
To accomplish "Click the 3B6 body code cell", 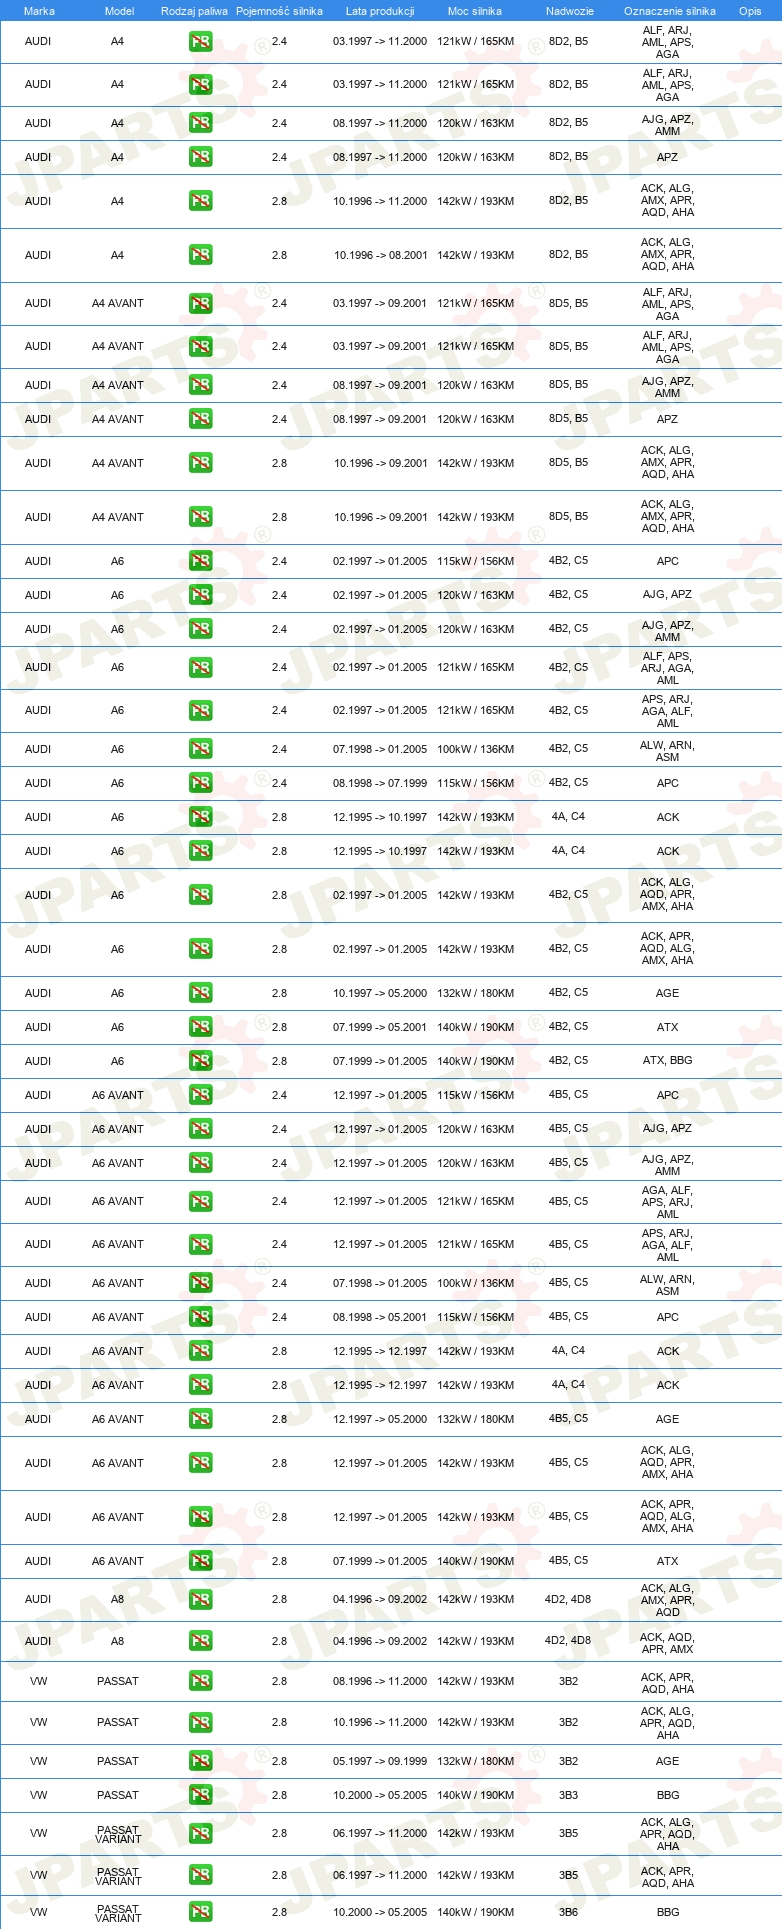I will [568, 1912].
